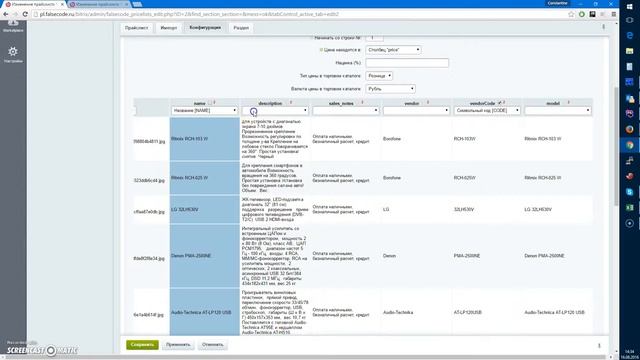The height and width of the screenshot is (360, 640).
Task: Open the price column dropdown 'Столбец price'
Action: tap(393, 50)
